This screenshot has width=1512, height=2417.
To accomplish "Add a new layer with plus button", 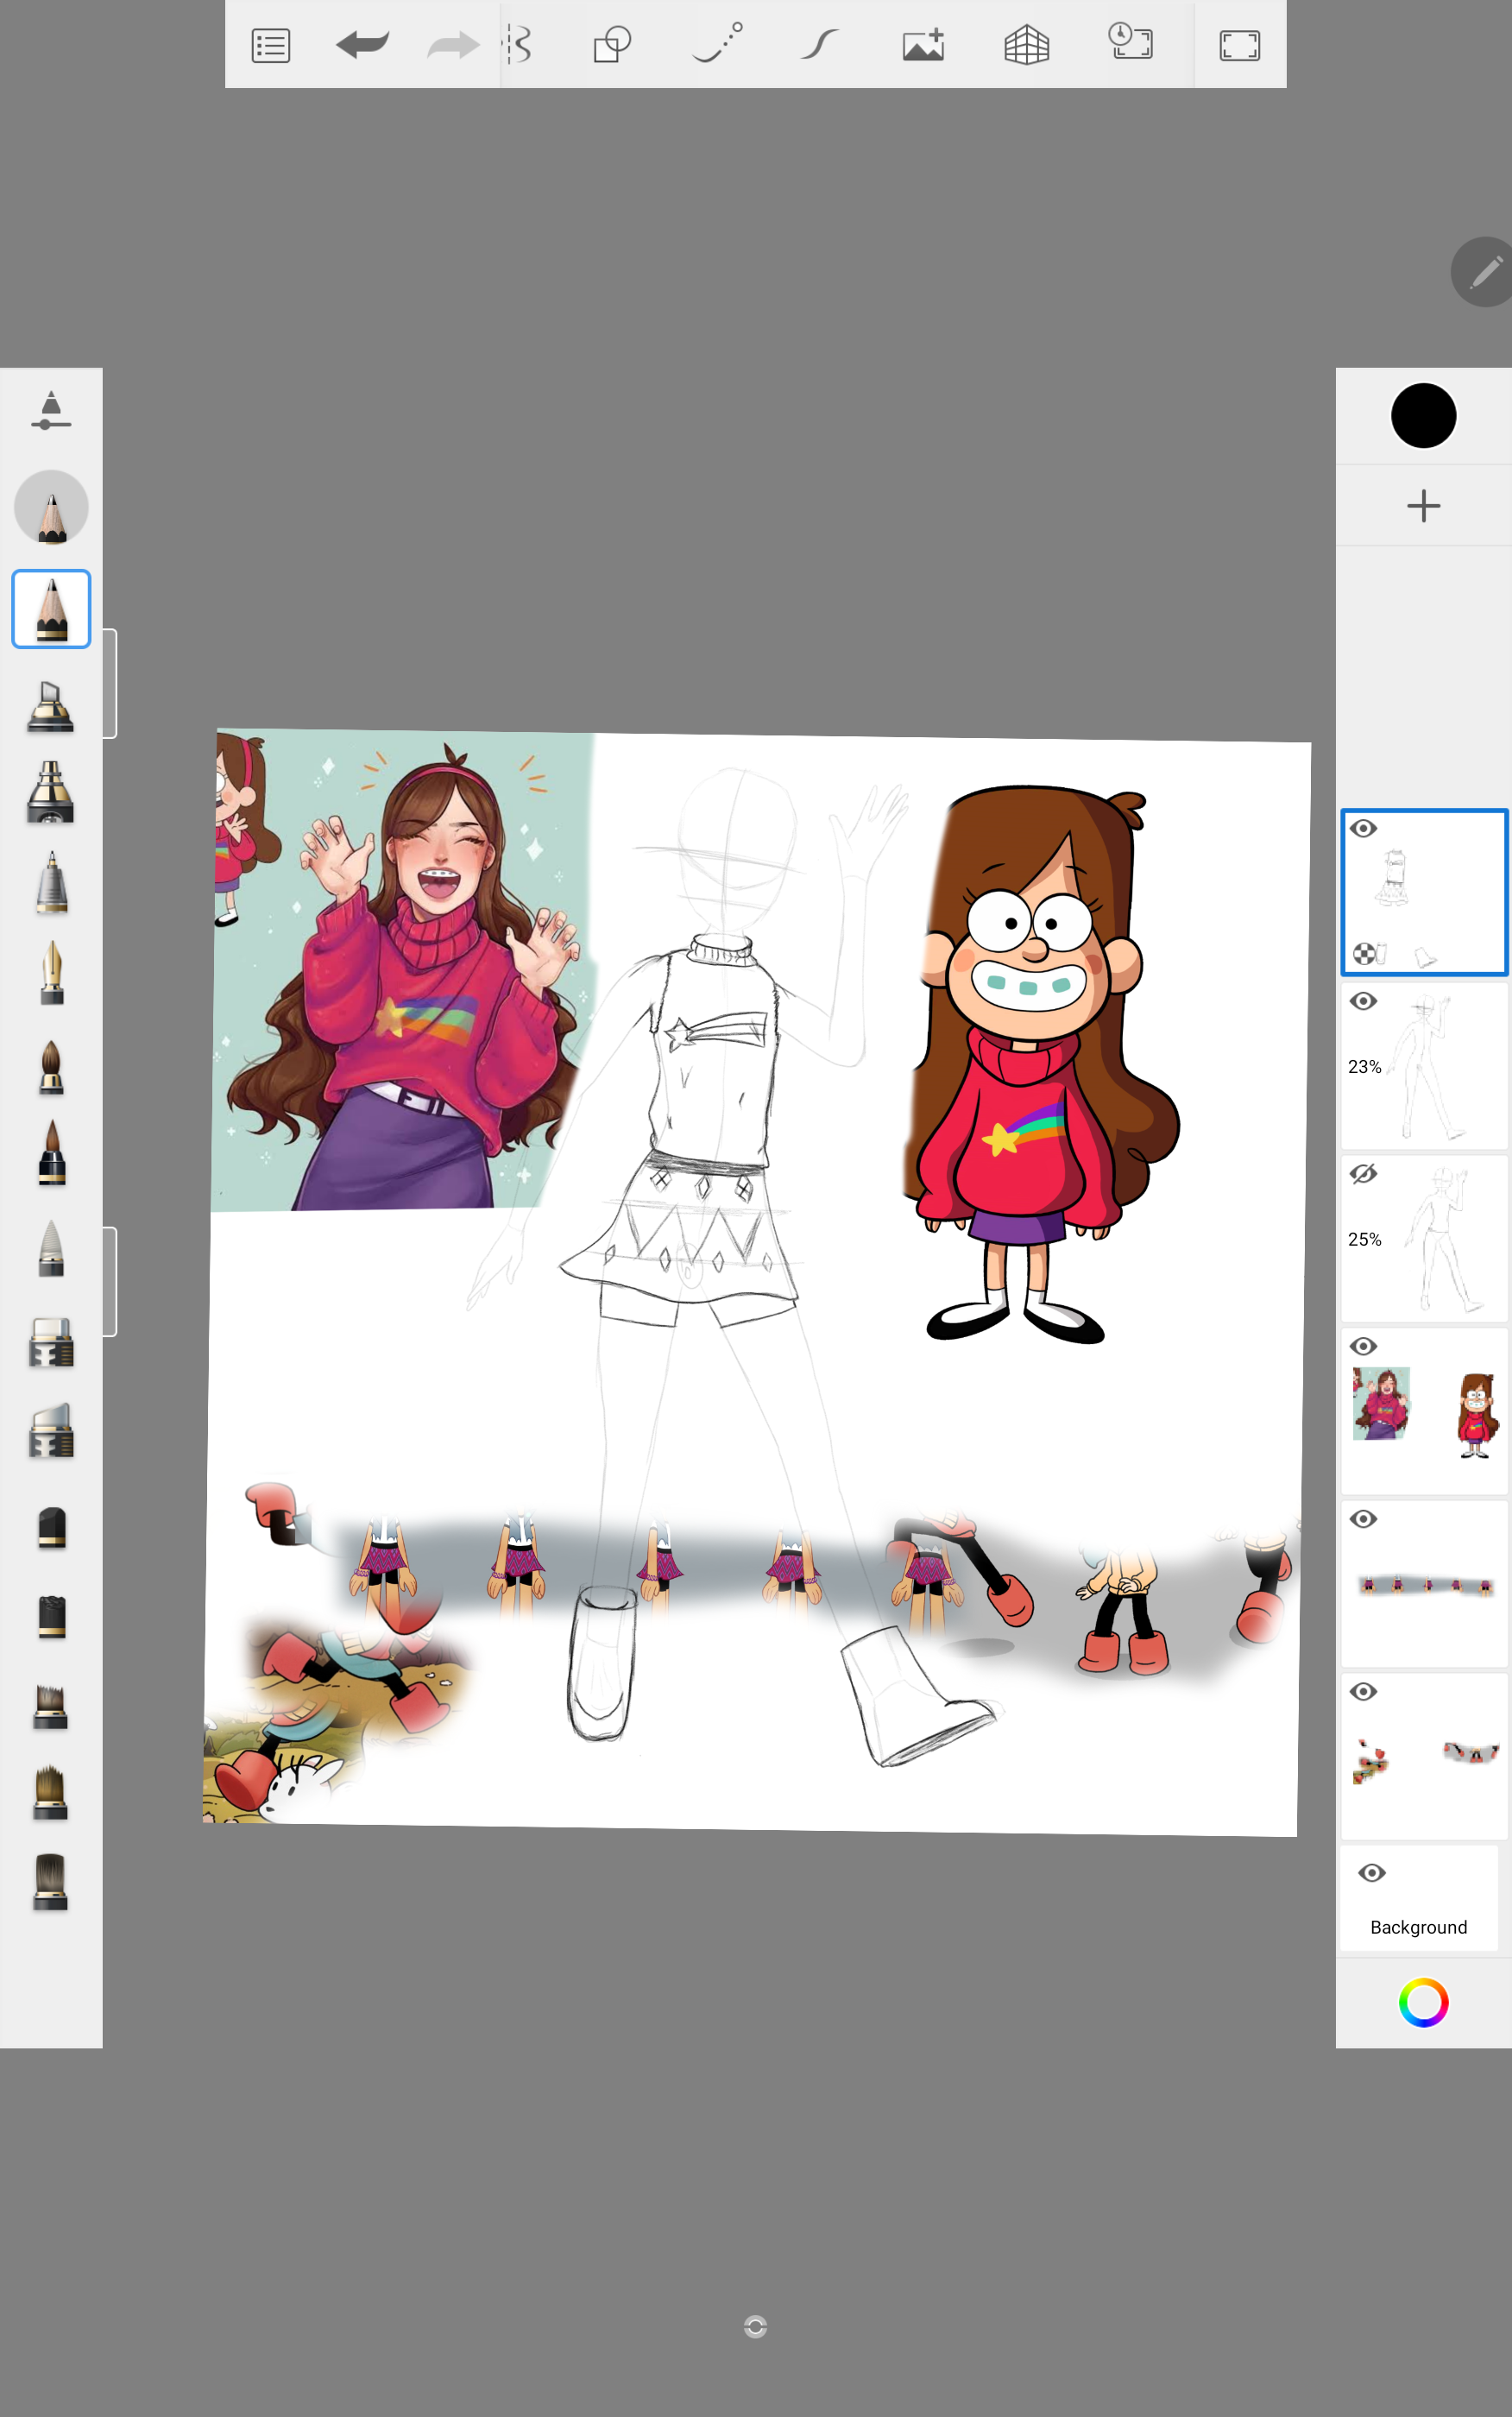I will 1423,506.
